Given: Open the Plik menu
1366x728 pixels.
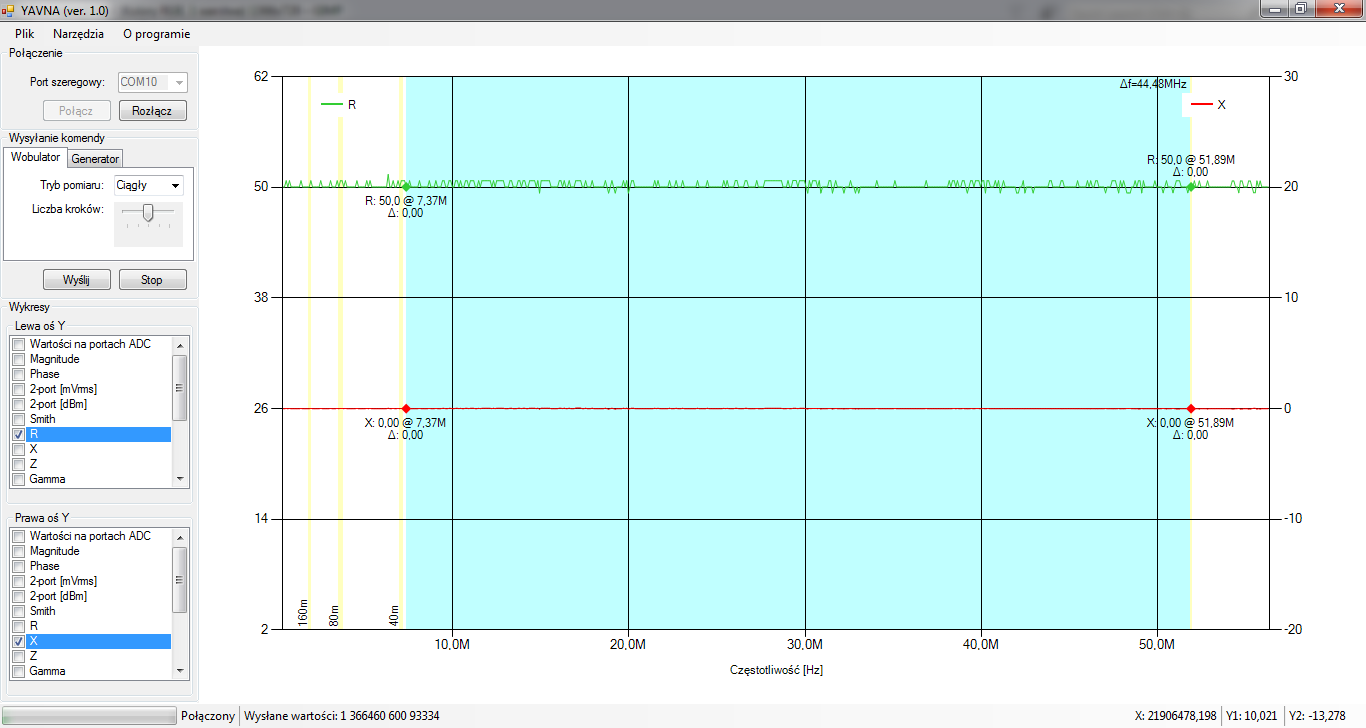Looking at the screenshot, I should pos(25,33).
